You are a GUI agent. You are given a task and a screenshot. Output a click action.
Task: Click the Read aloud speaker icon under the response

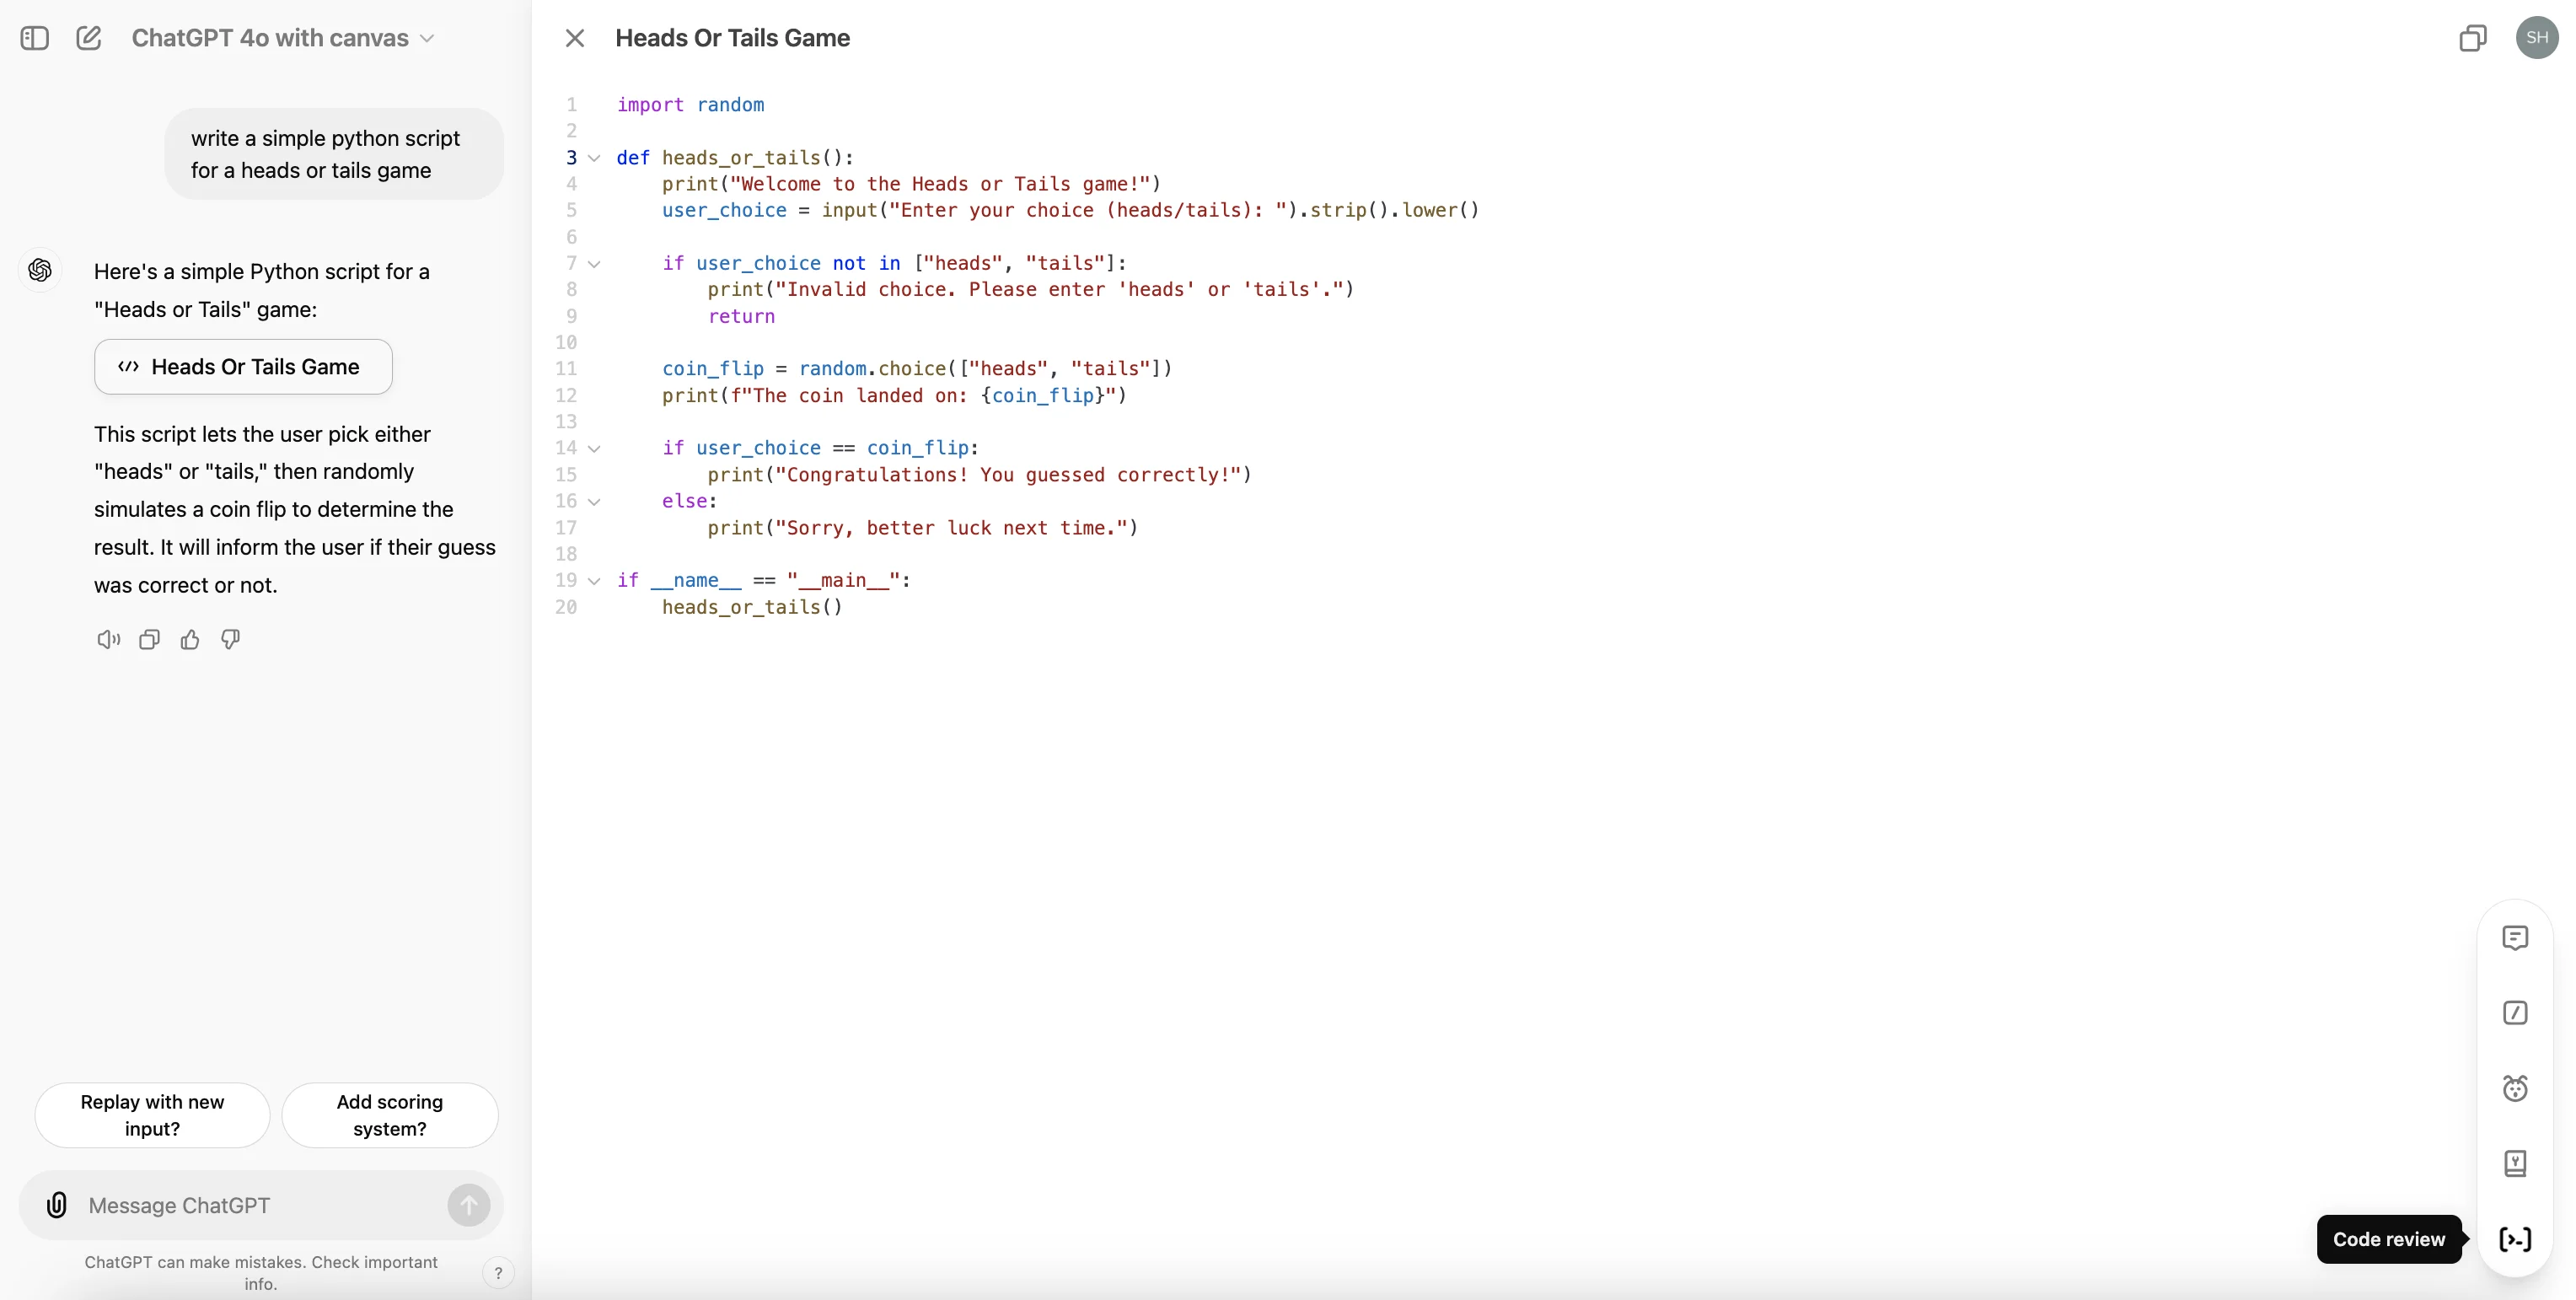pos(108,640)
